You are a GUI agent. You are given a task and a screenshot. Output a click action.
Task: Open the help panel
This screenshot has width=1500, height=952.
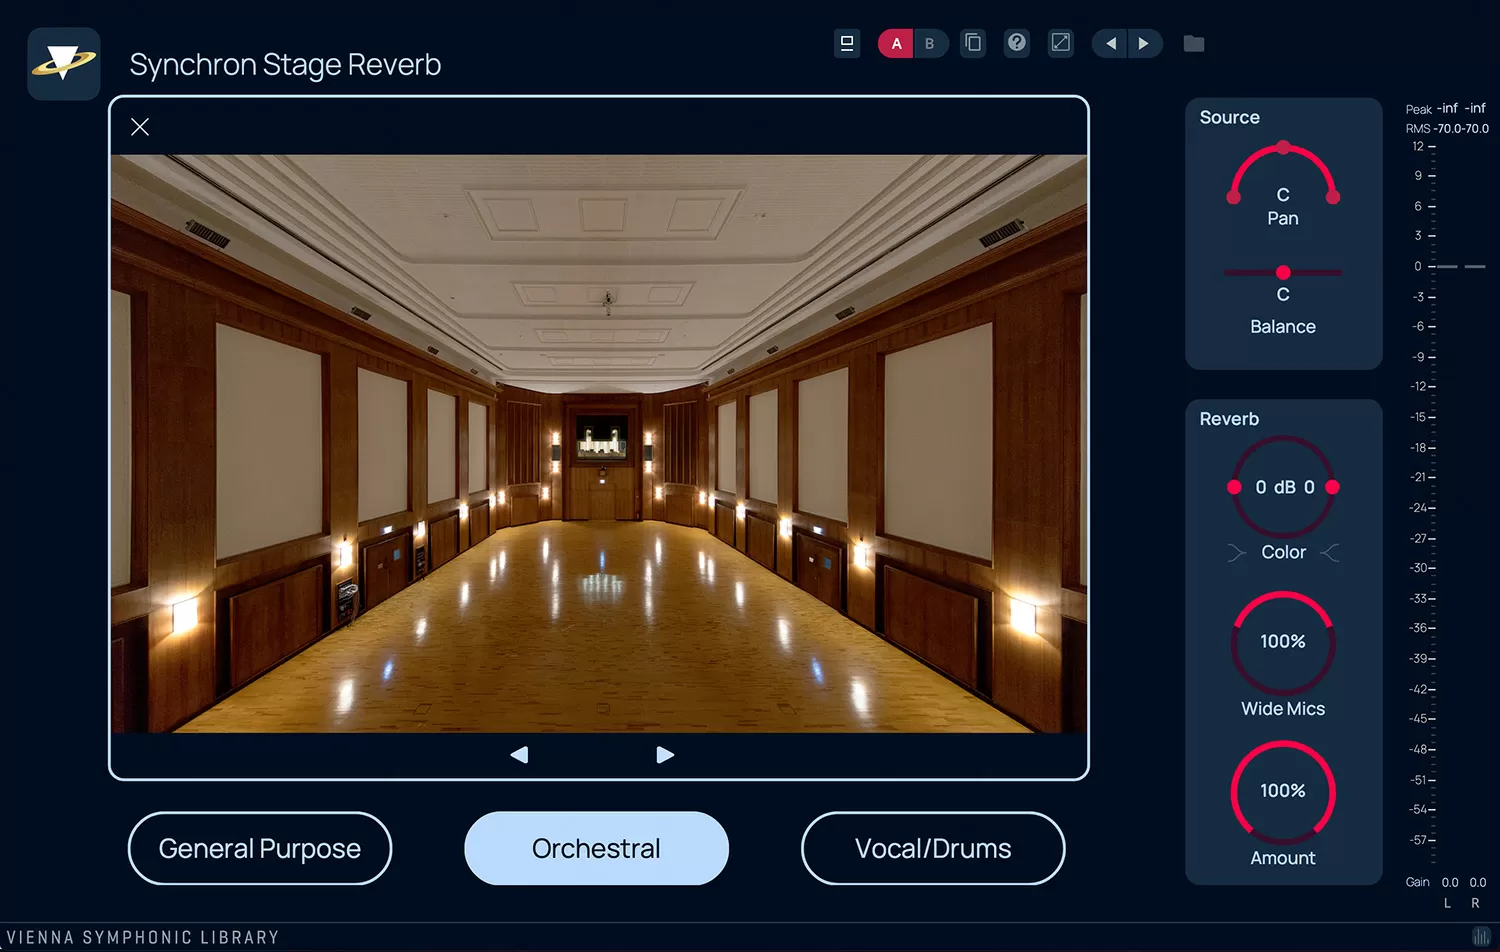[x=1016, y=43]
